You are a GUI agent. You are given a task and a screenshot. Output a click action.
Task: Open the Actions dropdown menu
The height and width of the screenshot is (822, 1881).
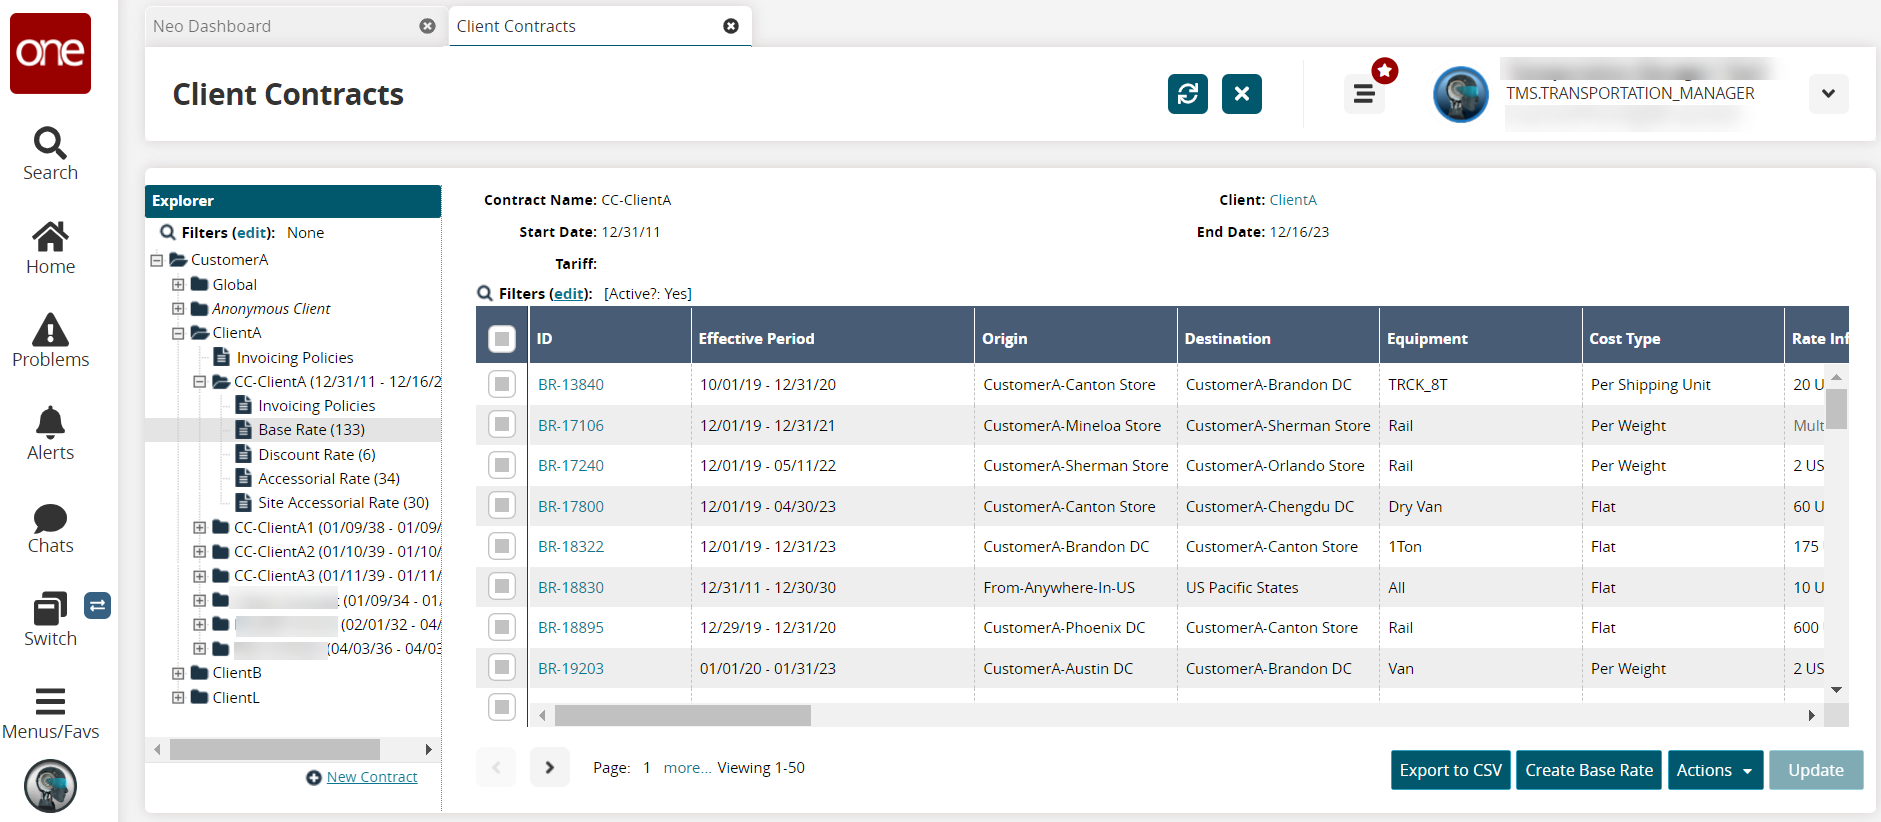1715,770
